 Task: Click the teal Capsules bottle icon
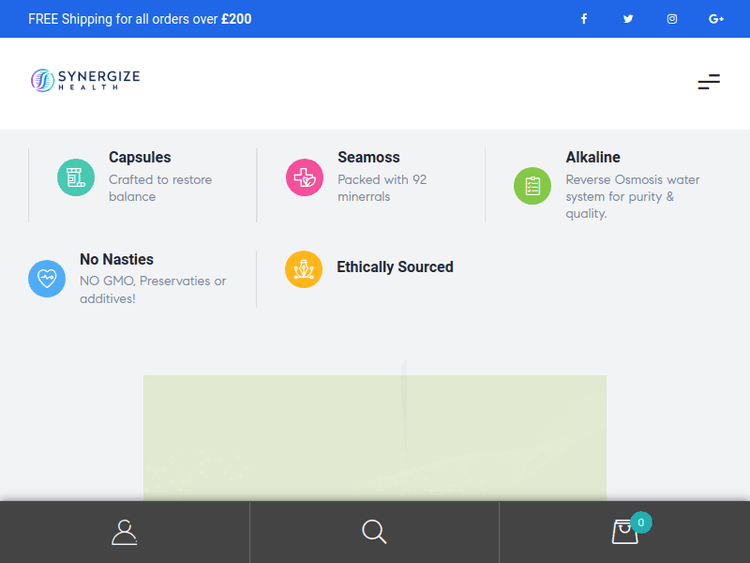pos(76,177)
